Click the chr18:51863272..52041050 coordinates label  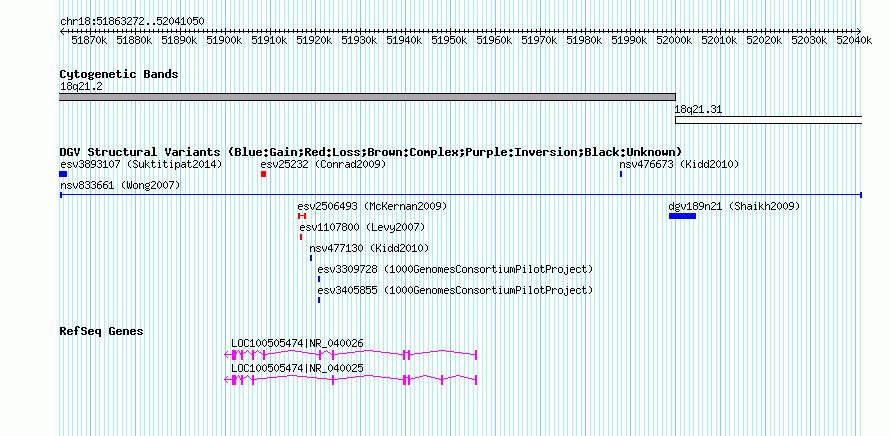pos(132,22)
